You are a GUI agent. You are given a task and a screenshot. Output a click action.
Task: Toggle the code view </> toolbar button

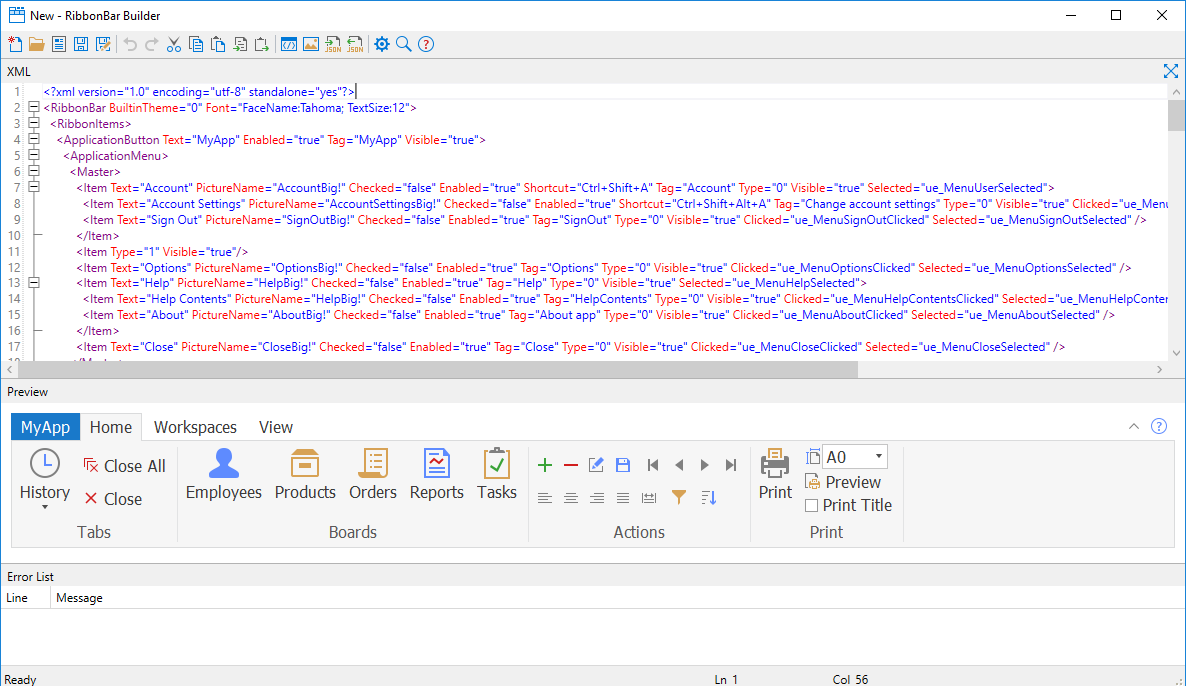(x=289, y=44)
